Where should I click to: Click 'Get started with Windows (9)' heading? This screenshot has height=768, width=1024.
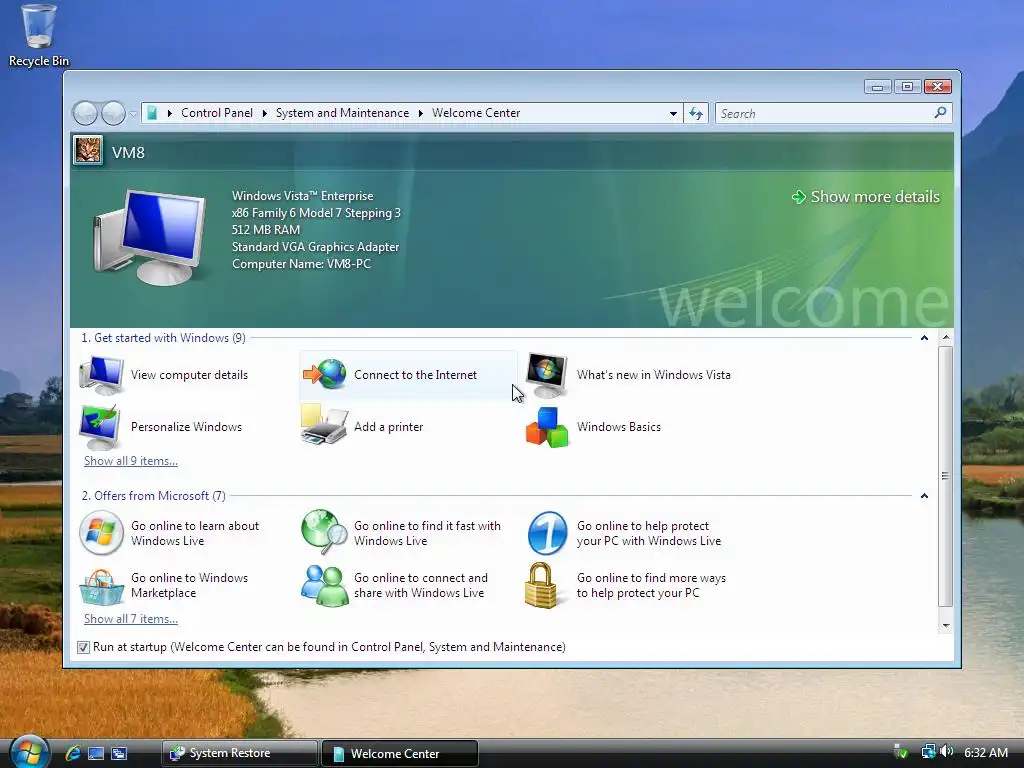[x=163, y=338]
